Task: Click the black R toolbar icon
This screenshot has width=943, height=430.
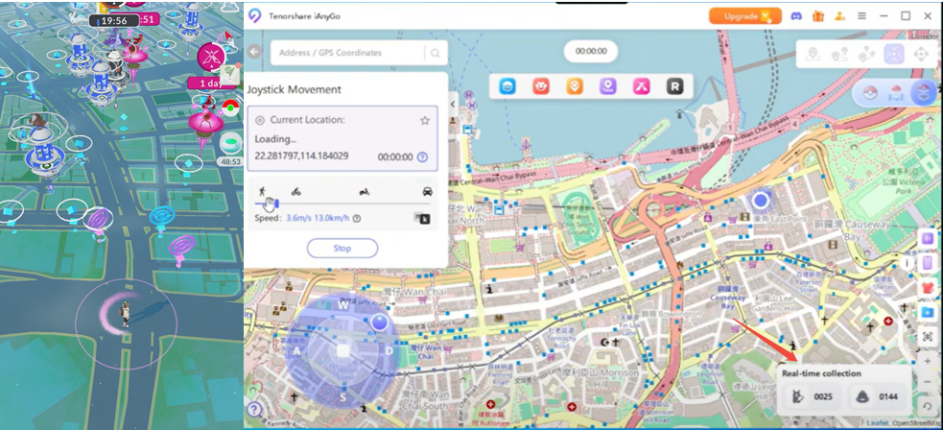Action: 675,87
